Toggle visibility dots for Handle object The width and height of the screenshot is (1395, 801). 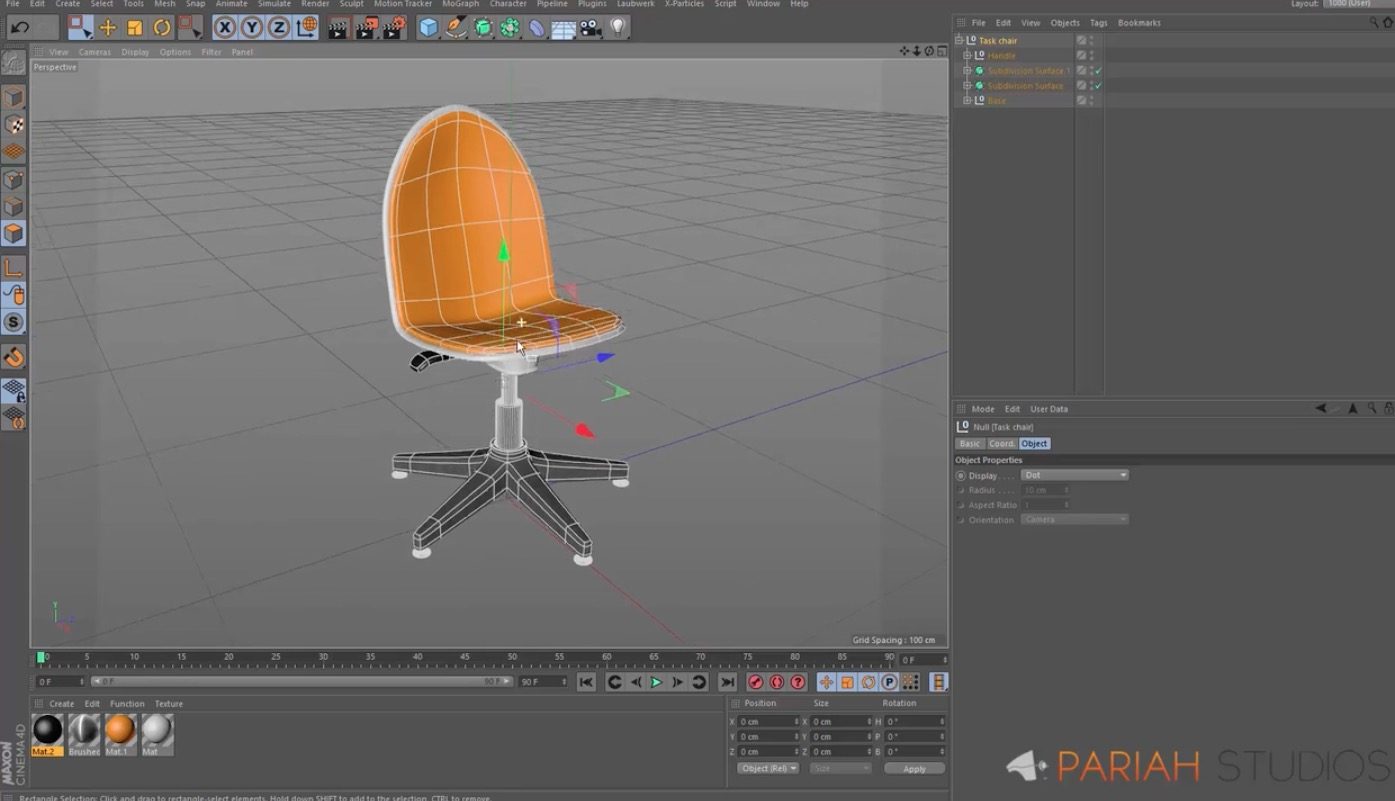click(1091, 56)
